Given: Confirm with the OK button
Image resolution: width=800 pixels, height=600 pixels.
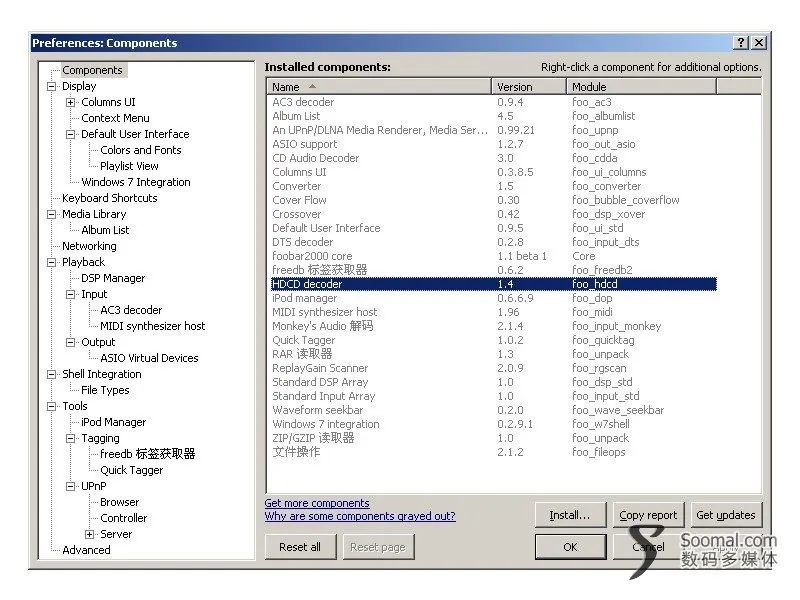Looking at the screenshot, I should [x=570, y=547].
